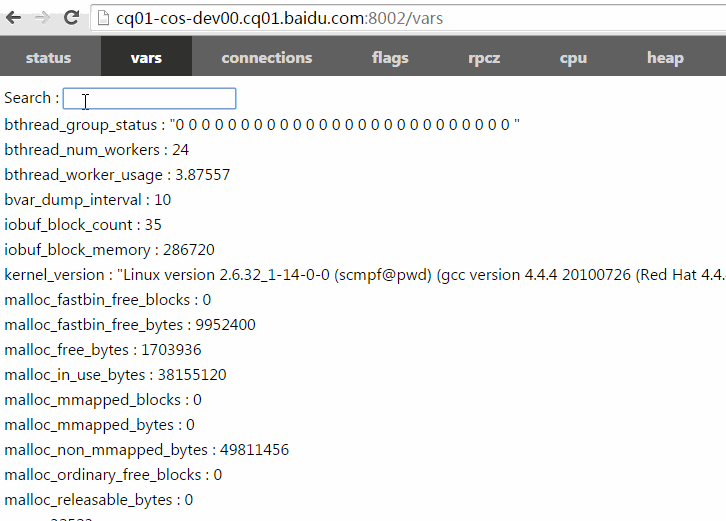
Task: Go to the rpcz tab
Action: tap(484, 58)
